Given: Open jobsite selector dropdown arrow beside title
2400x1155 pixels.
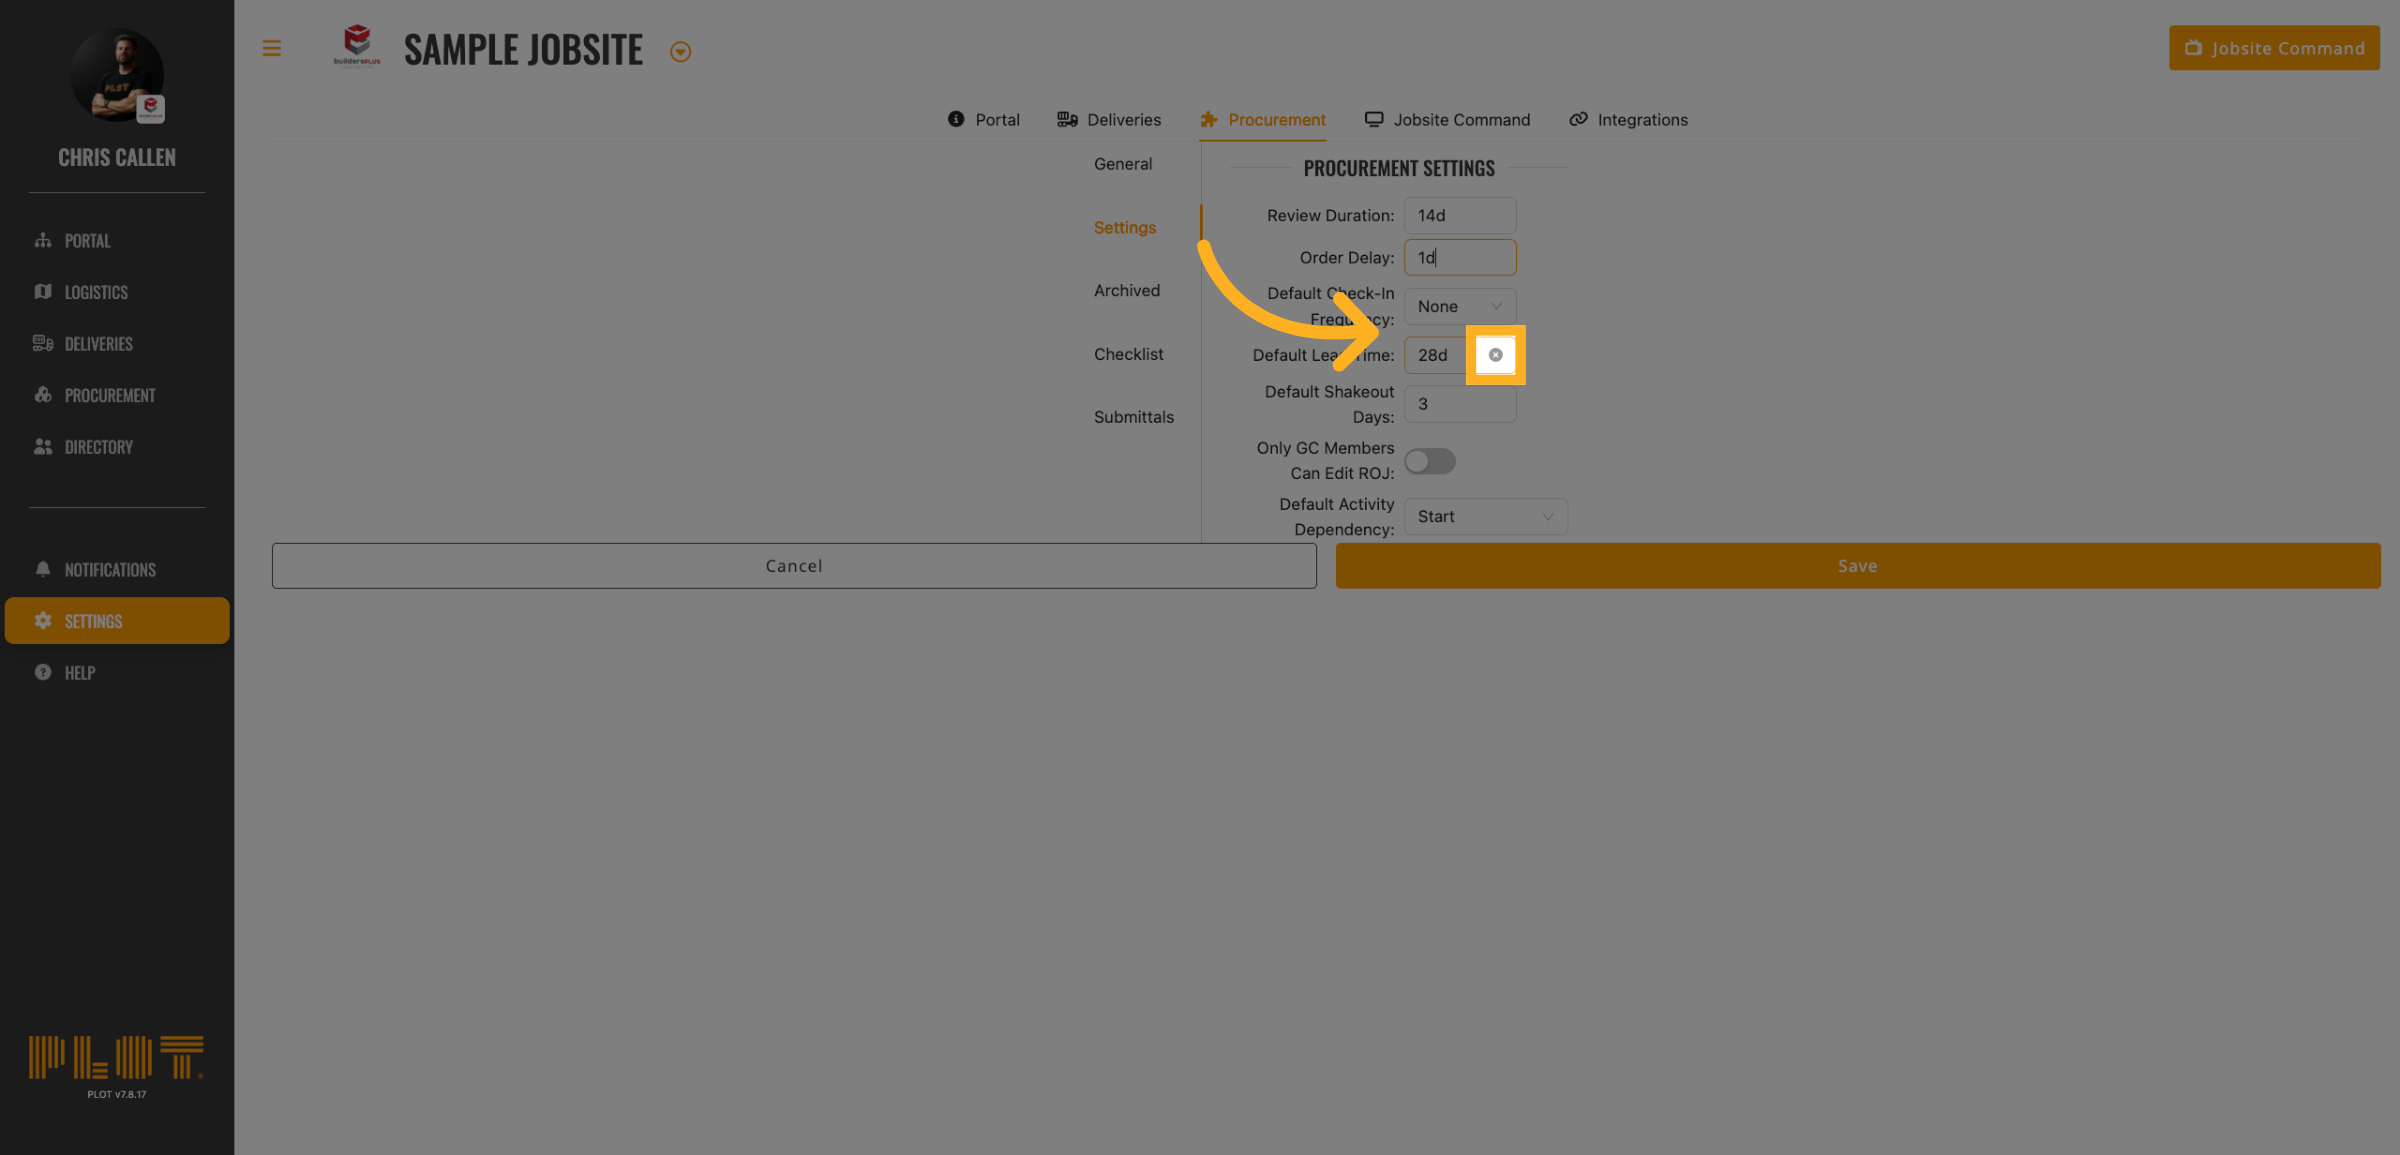Looking at the screenshot, I should [680, 52].
